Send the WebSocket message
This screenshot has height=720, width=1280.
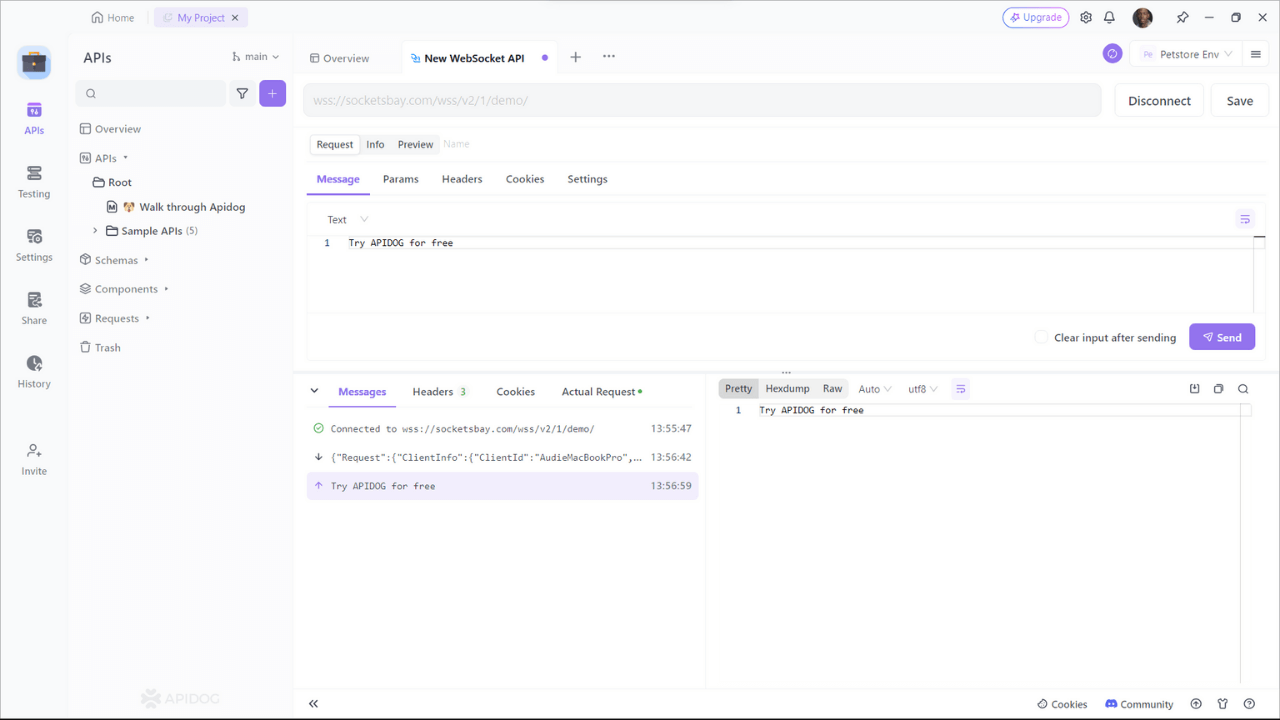click(1221, 337)
